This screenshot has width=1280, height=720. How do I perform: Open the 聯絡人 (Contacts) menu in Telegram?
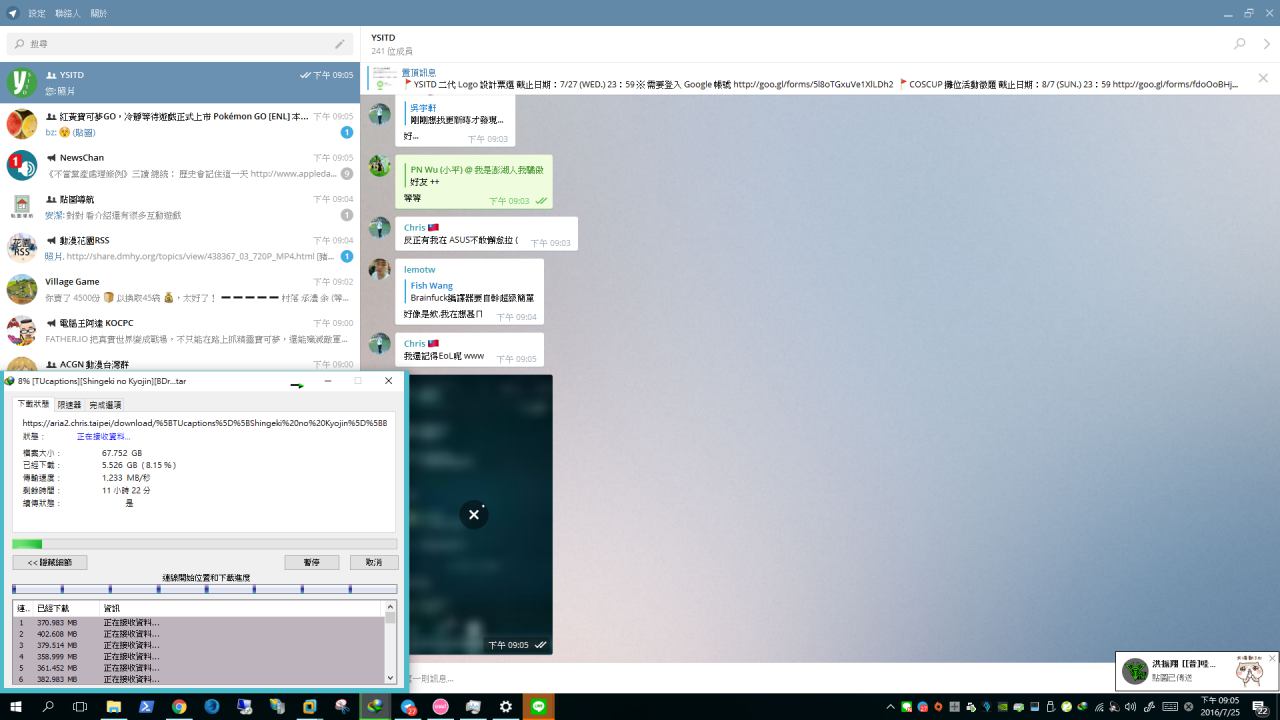68,13
